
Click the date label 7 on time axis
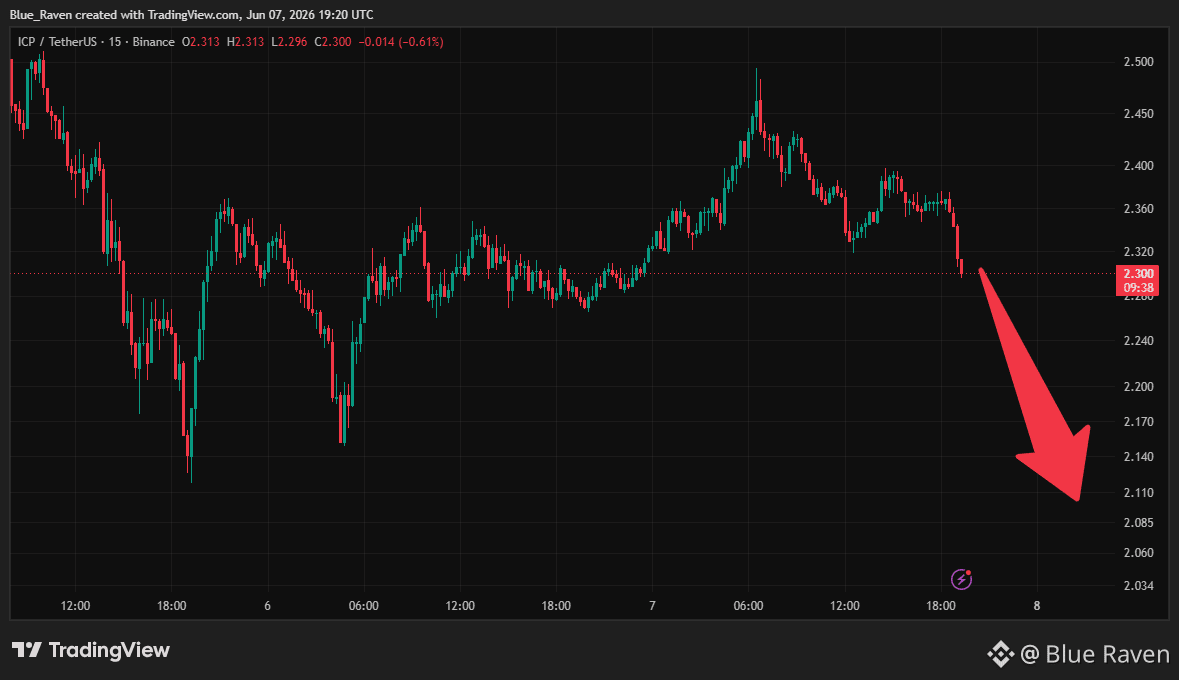pyautogui.click(x=652, y=606)
